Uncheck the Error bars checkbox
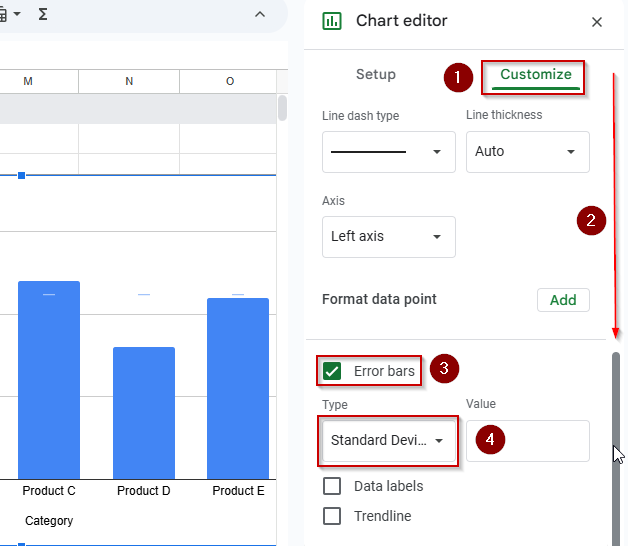This screenshot has width=628, height=546. (x=332, y=371)
